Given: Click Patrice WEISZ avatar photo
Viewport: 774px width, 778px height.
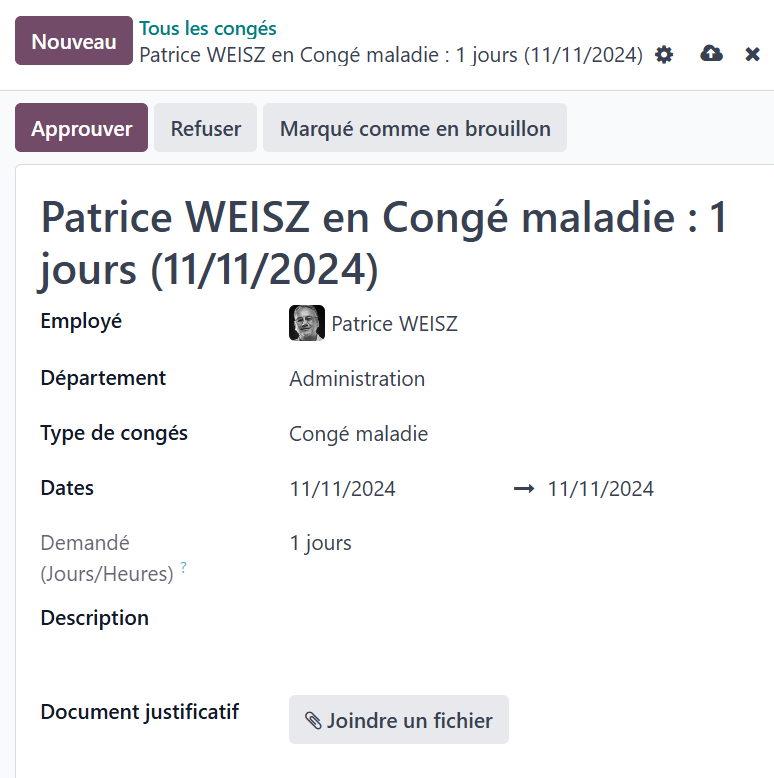Looking at the screenshot, I should tap(307, 323).
